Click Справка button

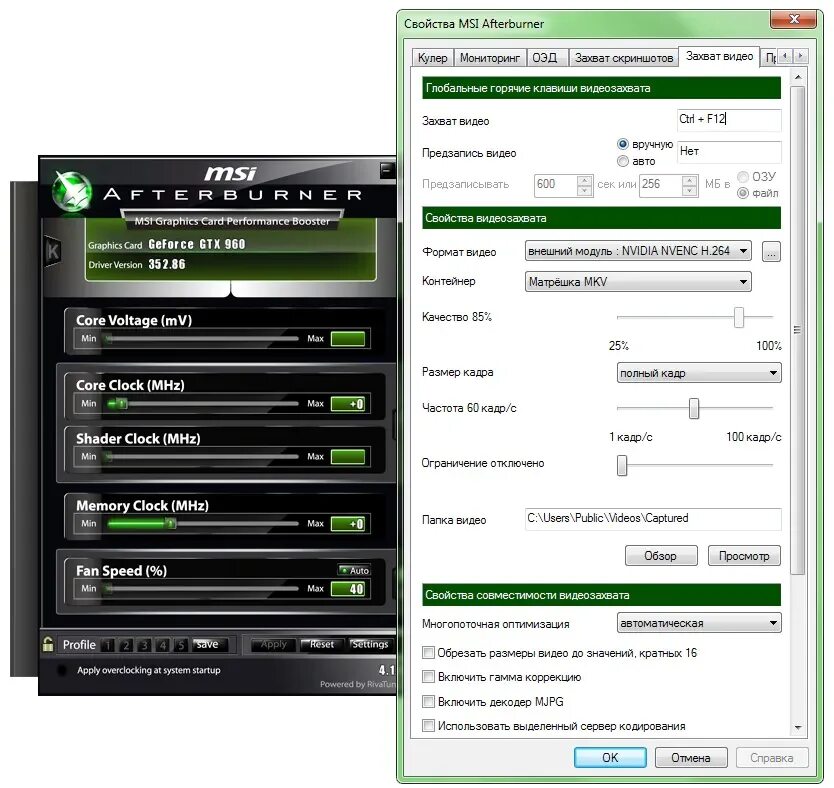click(771, 757)
